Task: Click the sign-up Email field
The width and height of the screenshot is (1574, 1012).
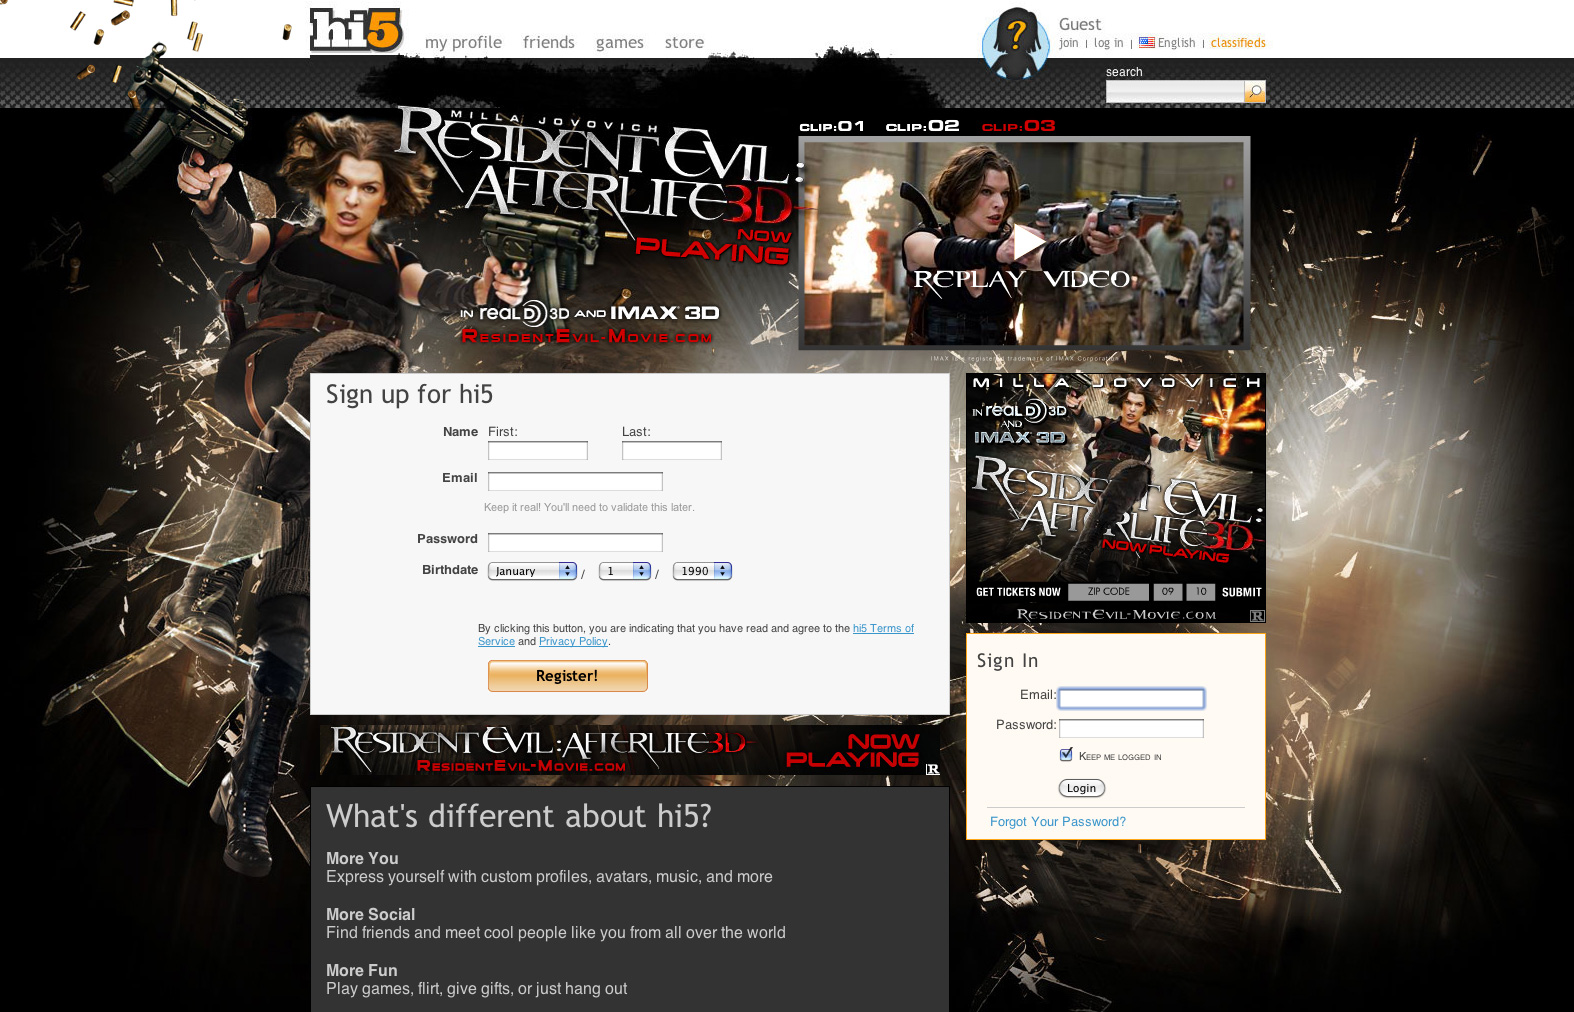Action: point(575,481)
